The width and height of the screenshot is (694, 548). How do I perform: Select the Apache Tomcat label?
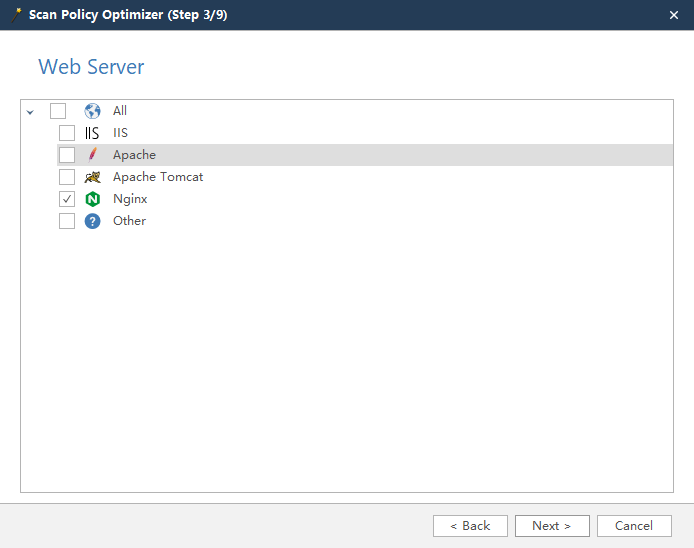(x=158, y=177)
